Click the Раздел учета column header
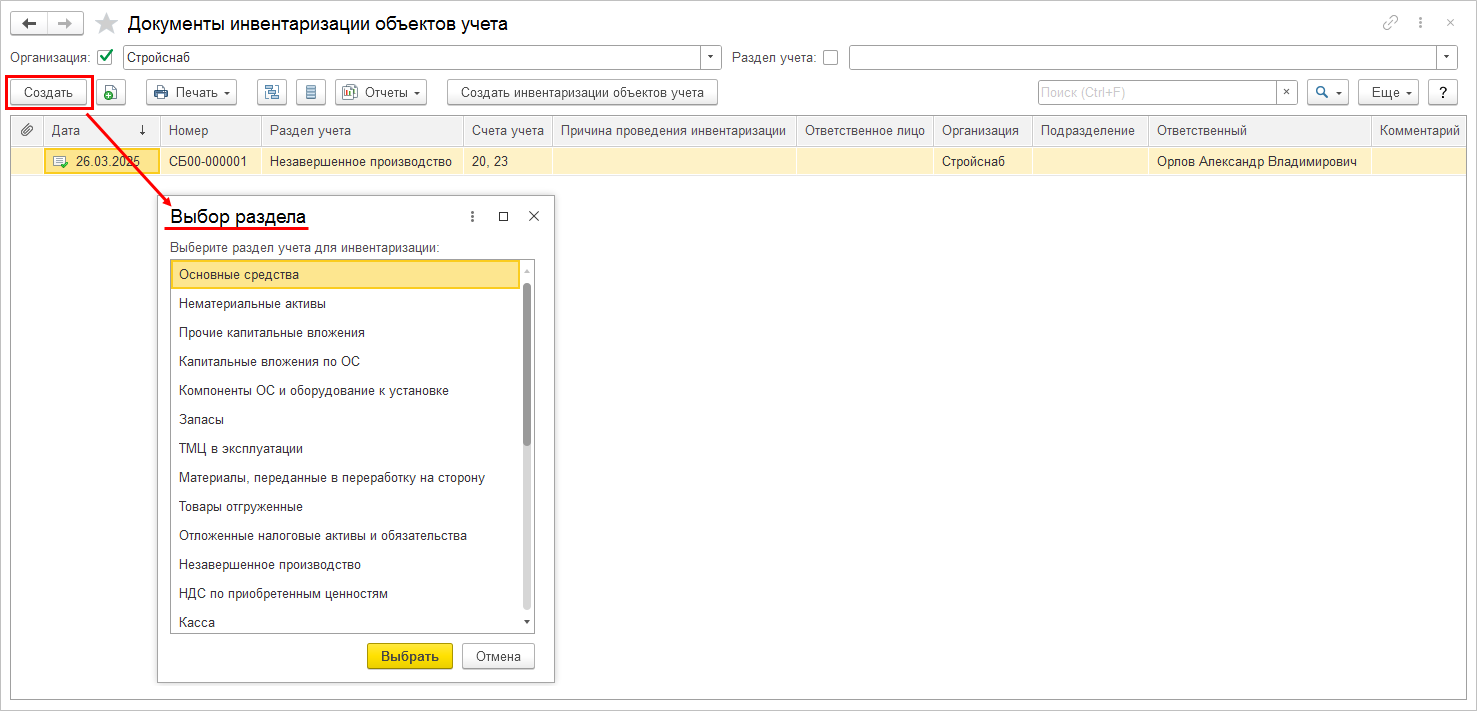This screenshot has height=712, width=1478. click(362, 131)
